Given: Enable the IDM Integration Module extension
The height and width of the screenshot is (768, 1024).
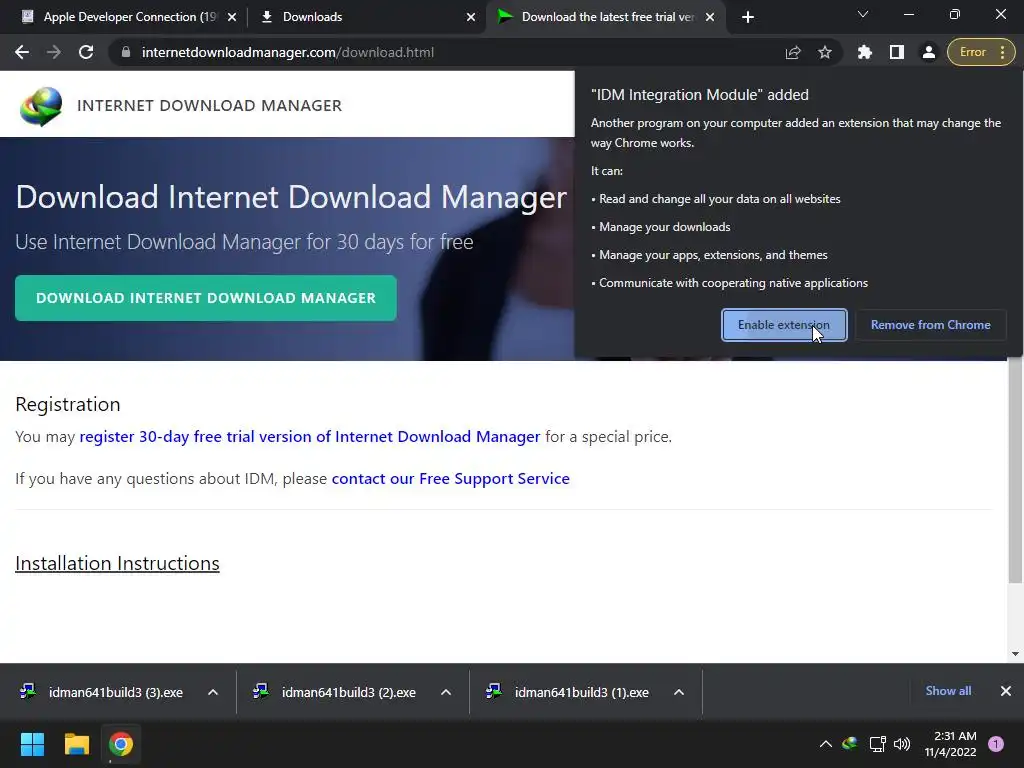Looking at the screenshot, I should 784,325.
